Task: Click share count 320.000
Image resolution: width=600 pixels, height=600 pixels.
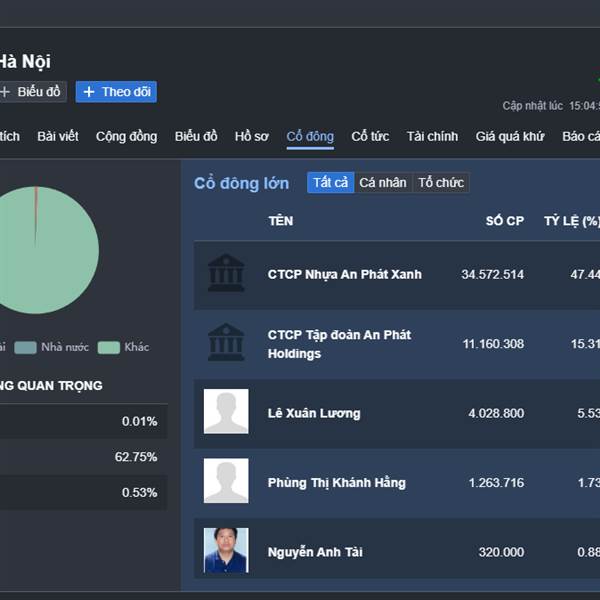Action: (501, 552)
